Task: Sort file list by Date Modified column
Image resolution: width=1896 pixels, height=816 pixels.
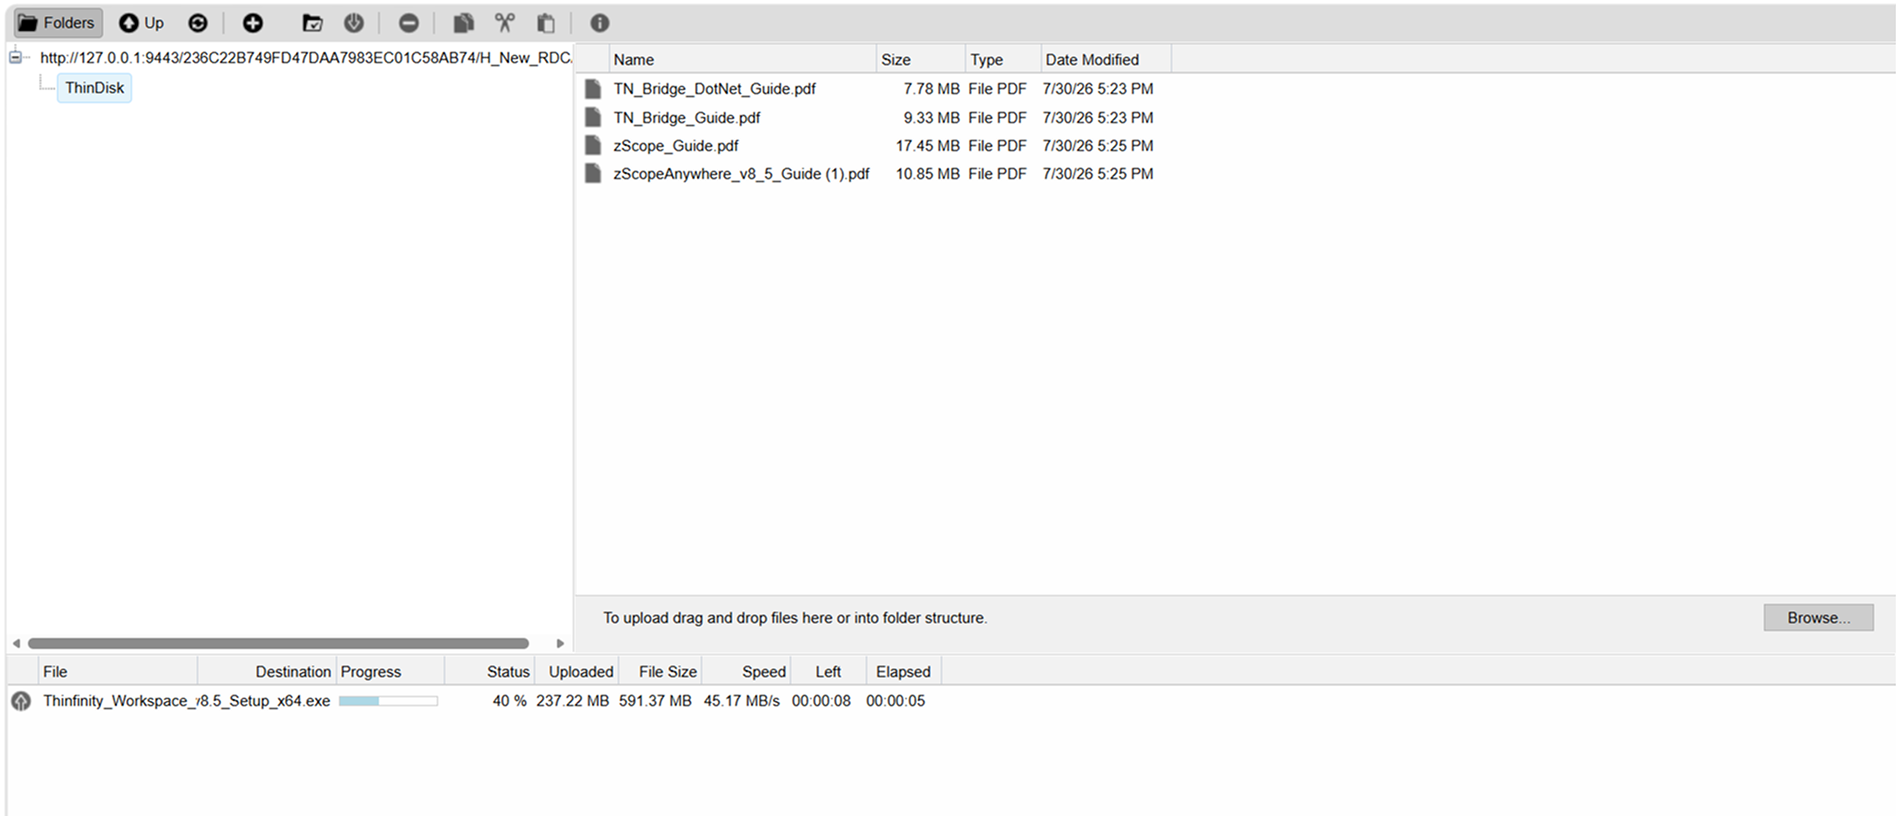Action: click(1106, 60)
